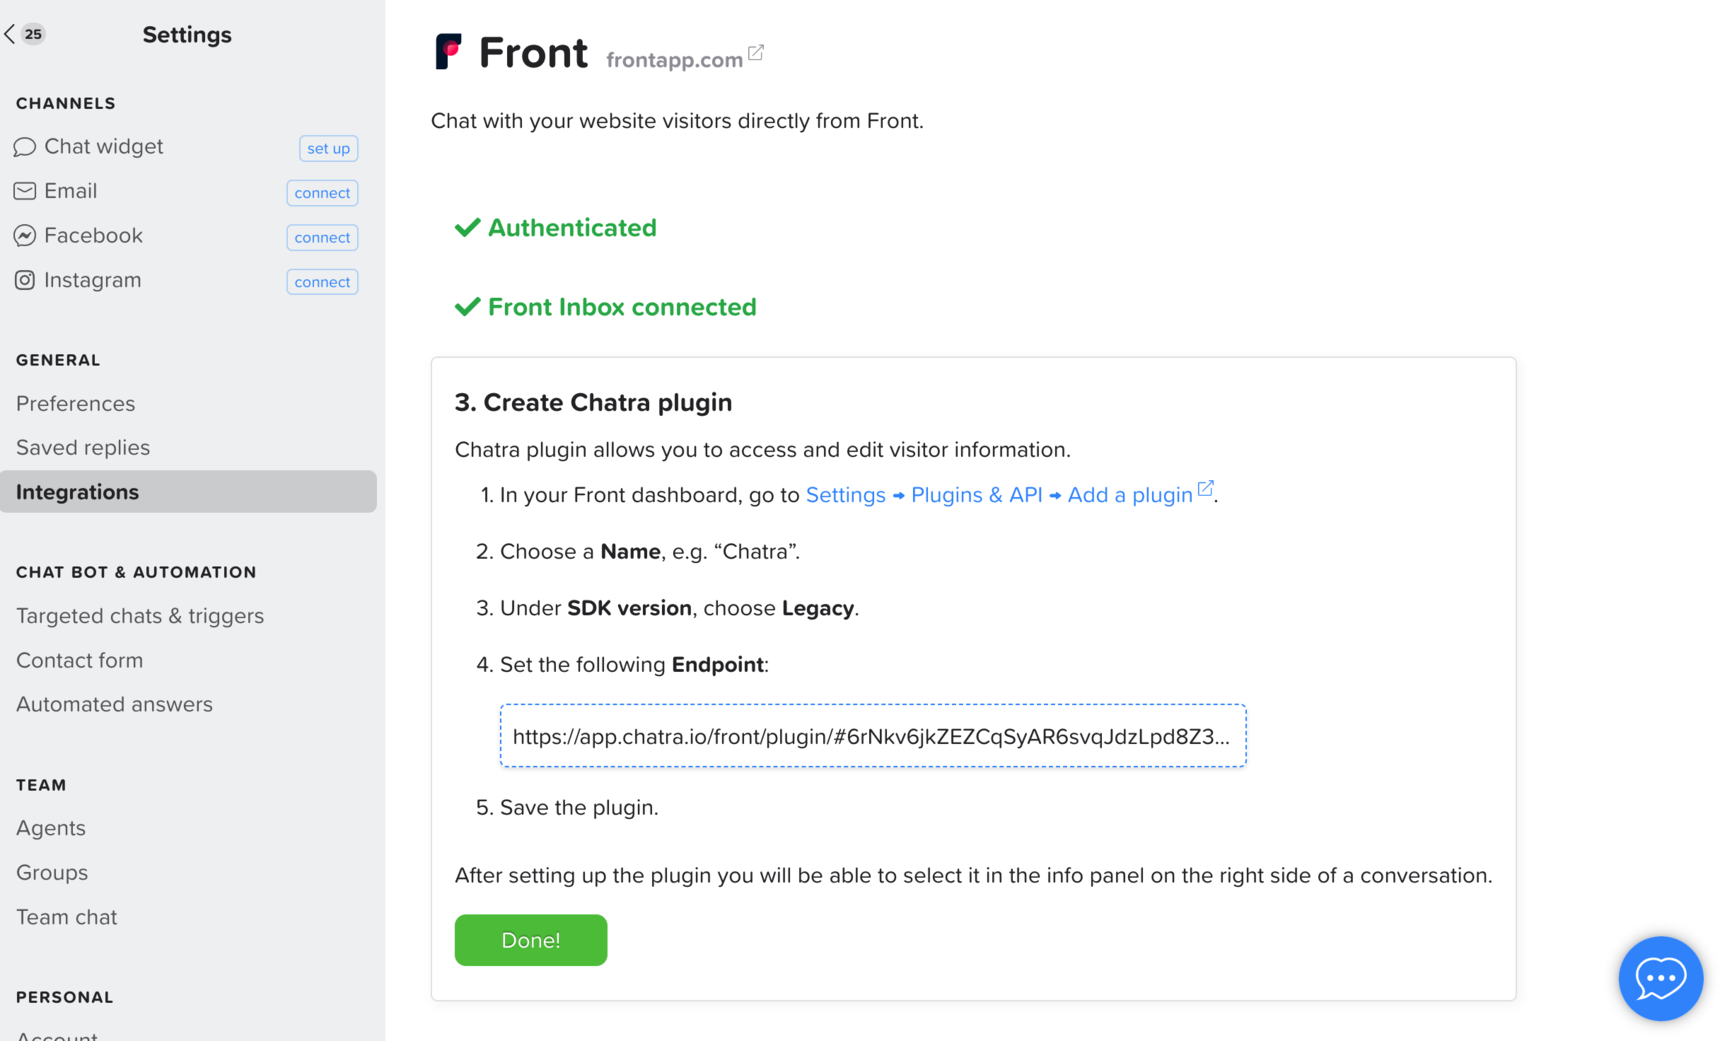Image resolution: width=1720 pixels, height=1041 pixels.
Task: Open Saved replies settings
Action: point(83,448)
